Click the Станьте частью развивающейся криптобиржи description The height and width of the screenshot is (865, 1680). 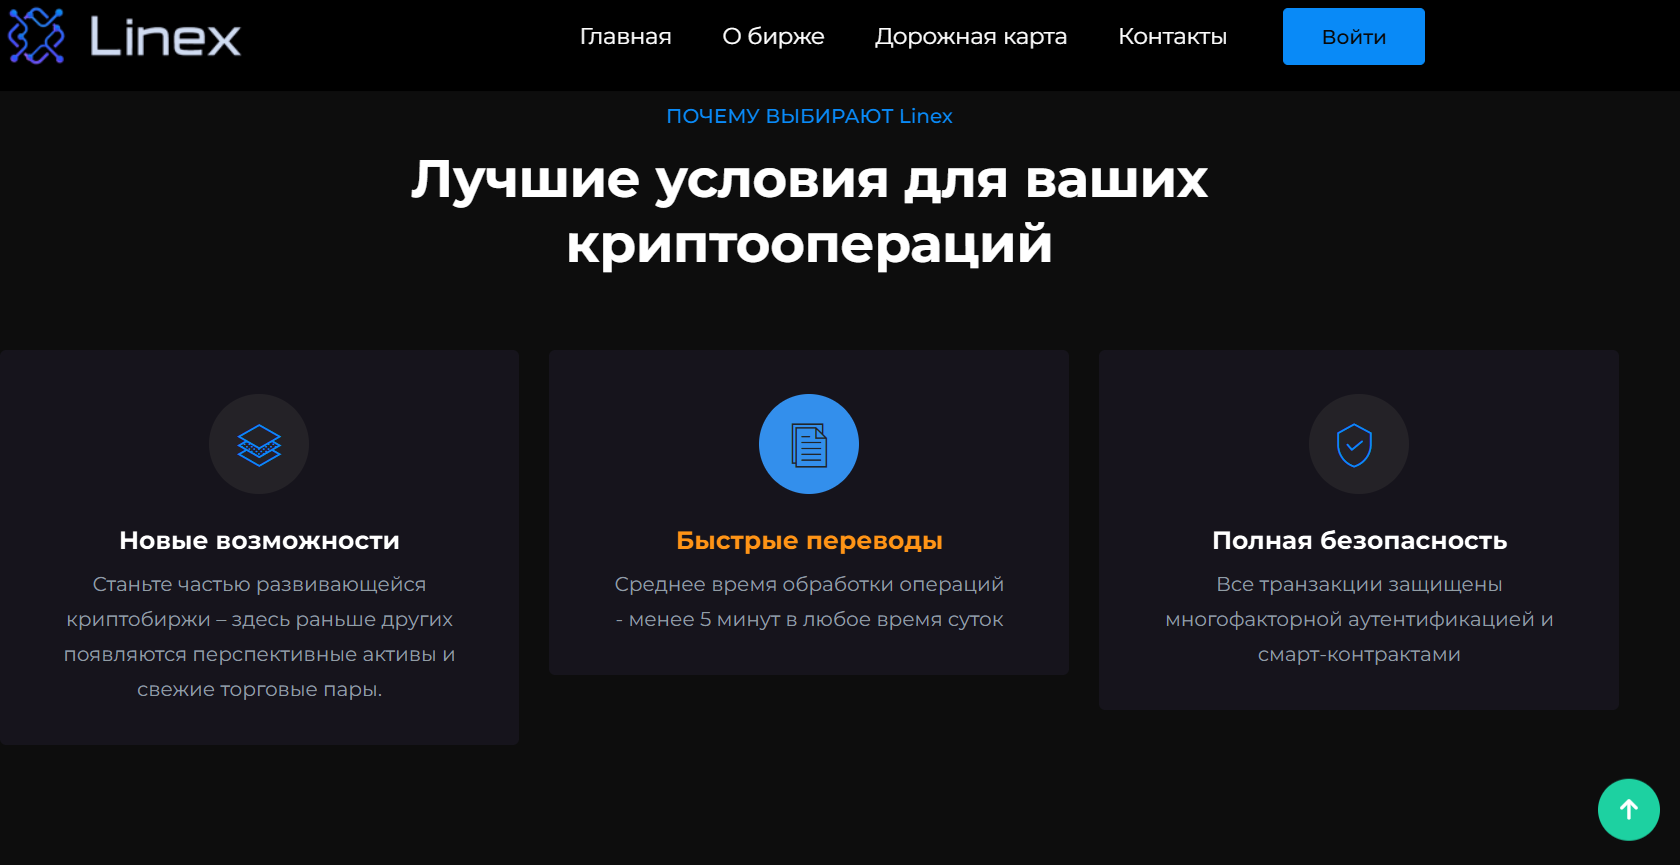(259, 636)
